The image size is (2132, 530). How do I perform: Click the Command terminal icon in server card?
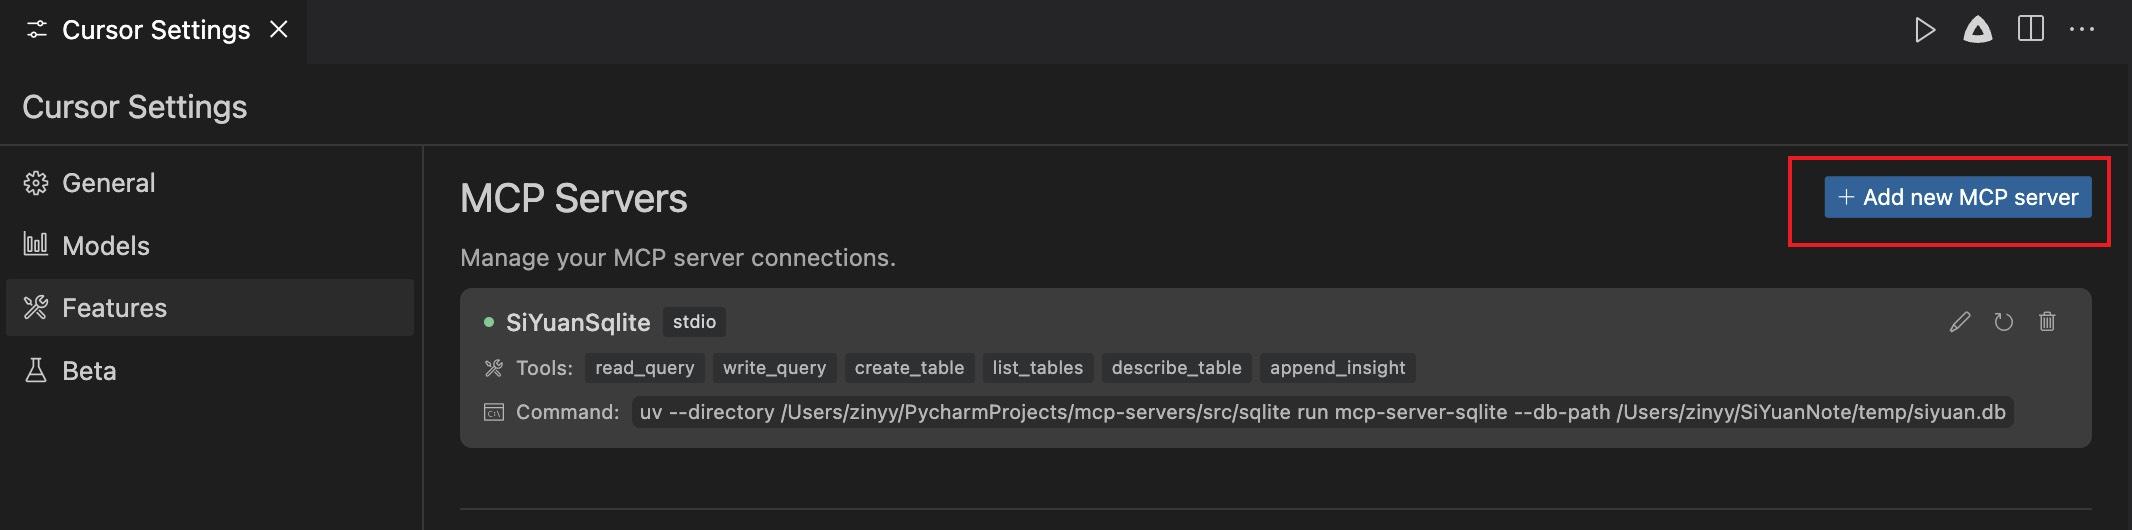(x=494, y=412)
